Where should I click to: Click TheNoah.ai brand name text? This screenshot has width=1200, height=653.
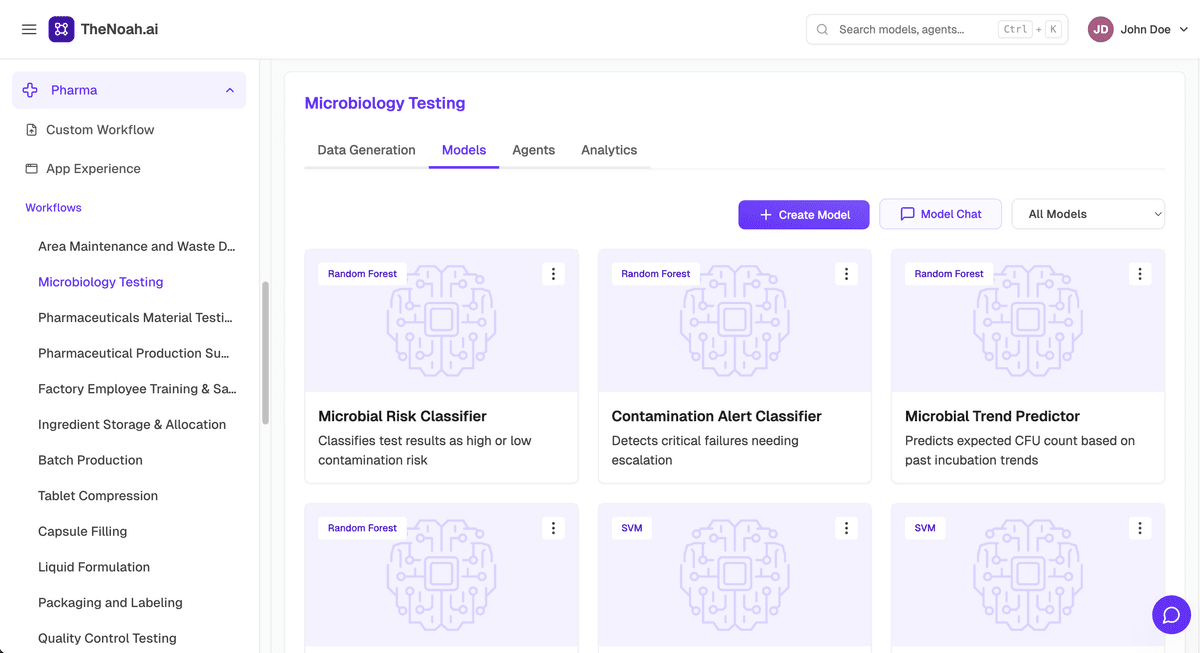pos(121,29)
